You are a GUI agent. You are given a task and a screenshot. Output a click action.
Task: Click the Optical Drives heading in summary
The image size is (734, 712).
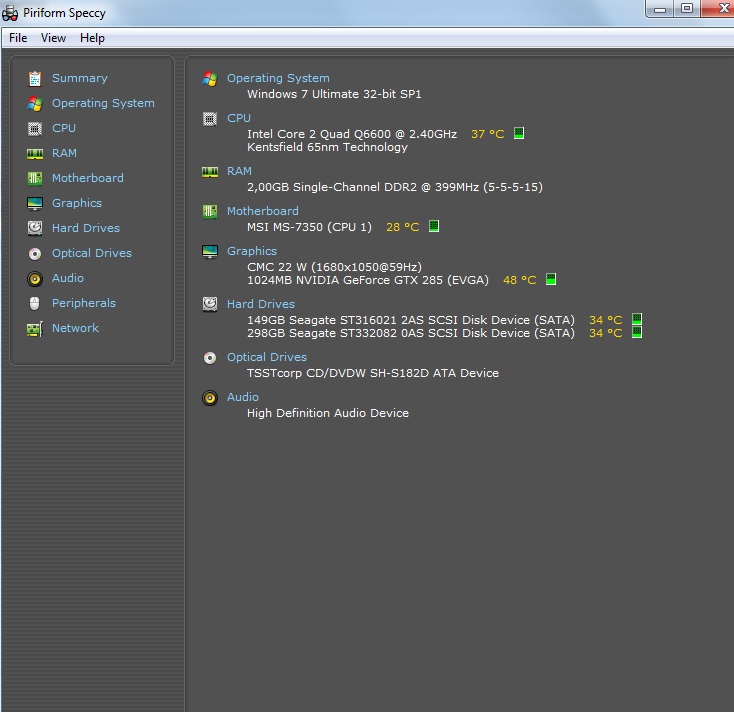tap(267, 357)
